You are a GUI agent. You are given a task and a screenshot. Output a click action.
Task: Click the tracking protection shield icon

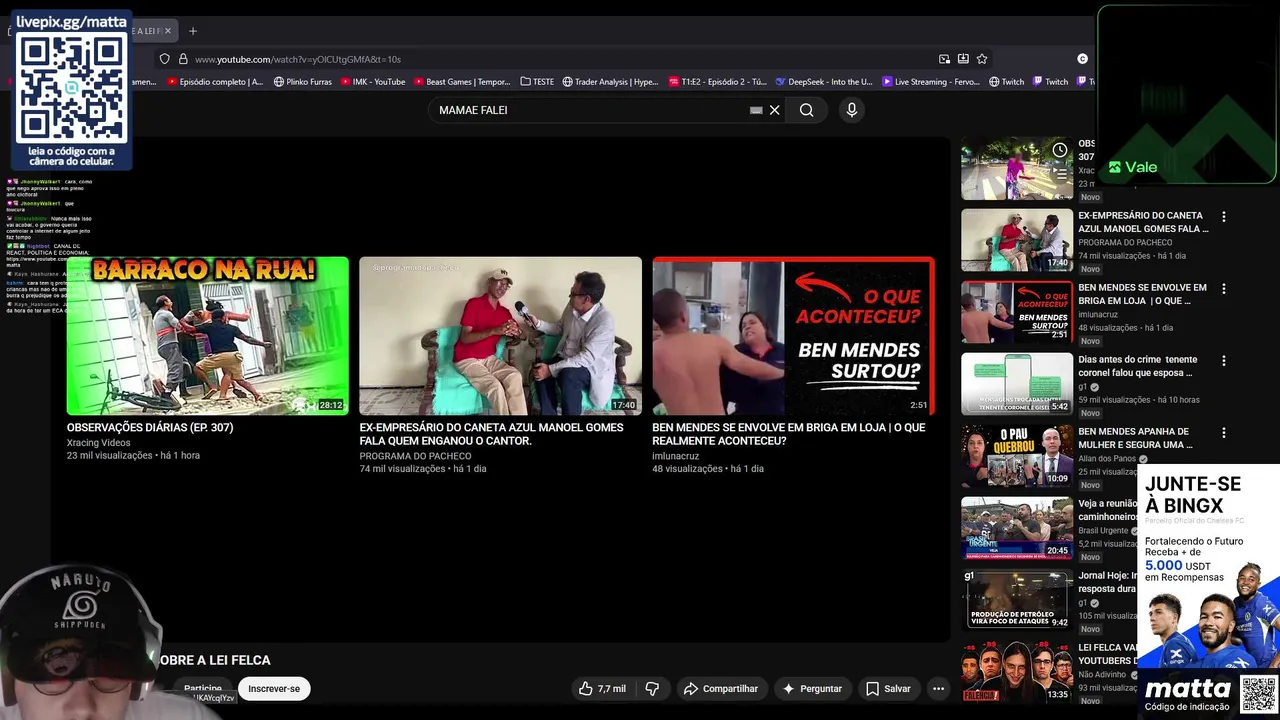165,59
